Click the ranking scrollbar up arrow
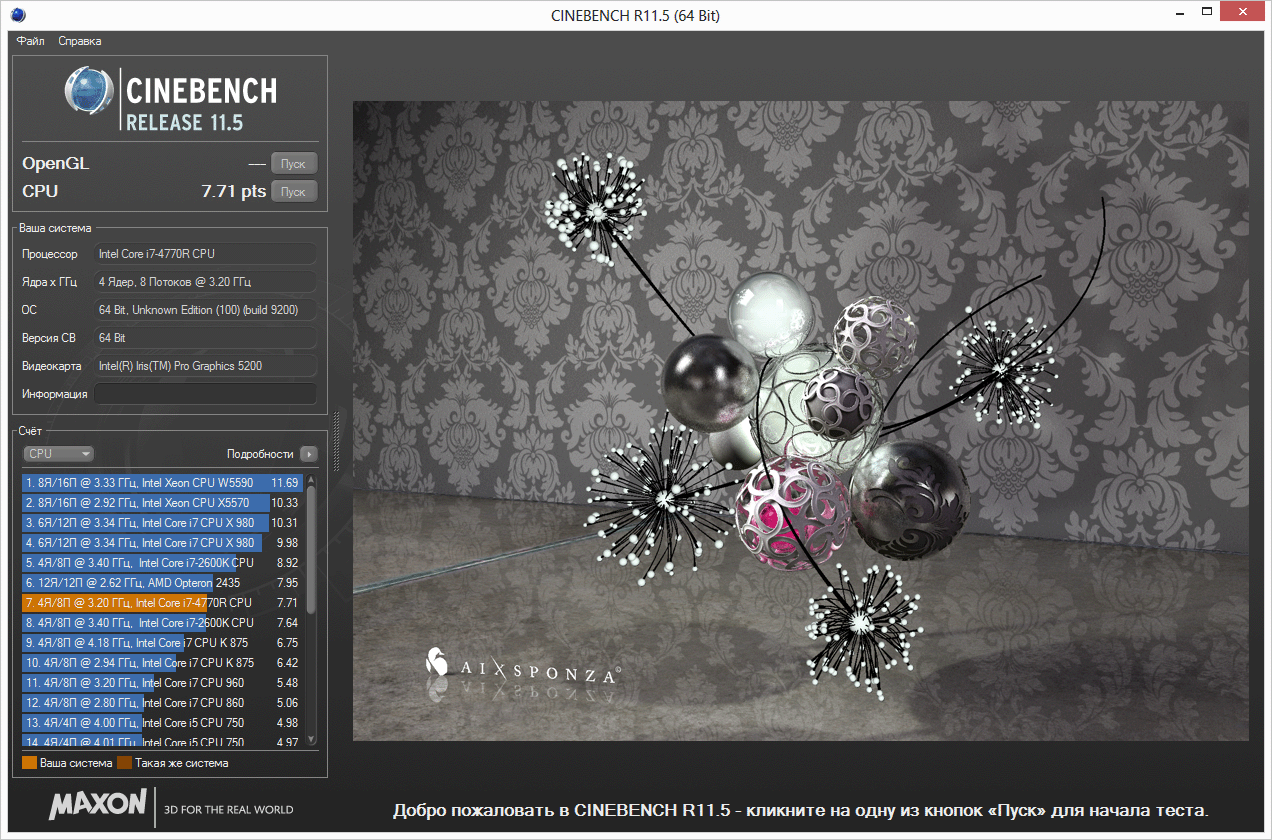 tap(311, 479)
